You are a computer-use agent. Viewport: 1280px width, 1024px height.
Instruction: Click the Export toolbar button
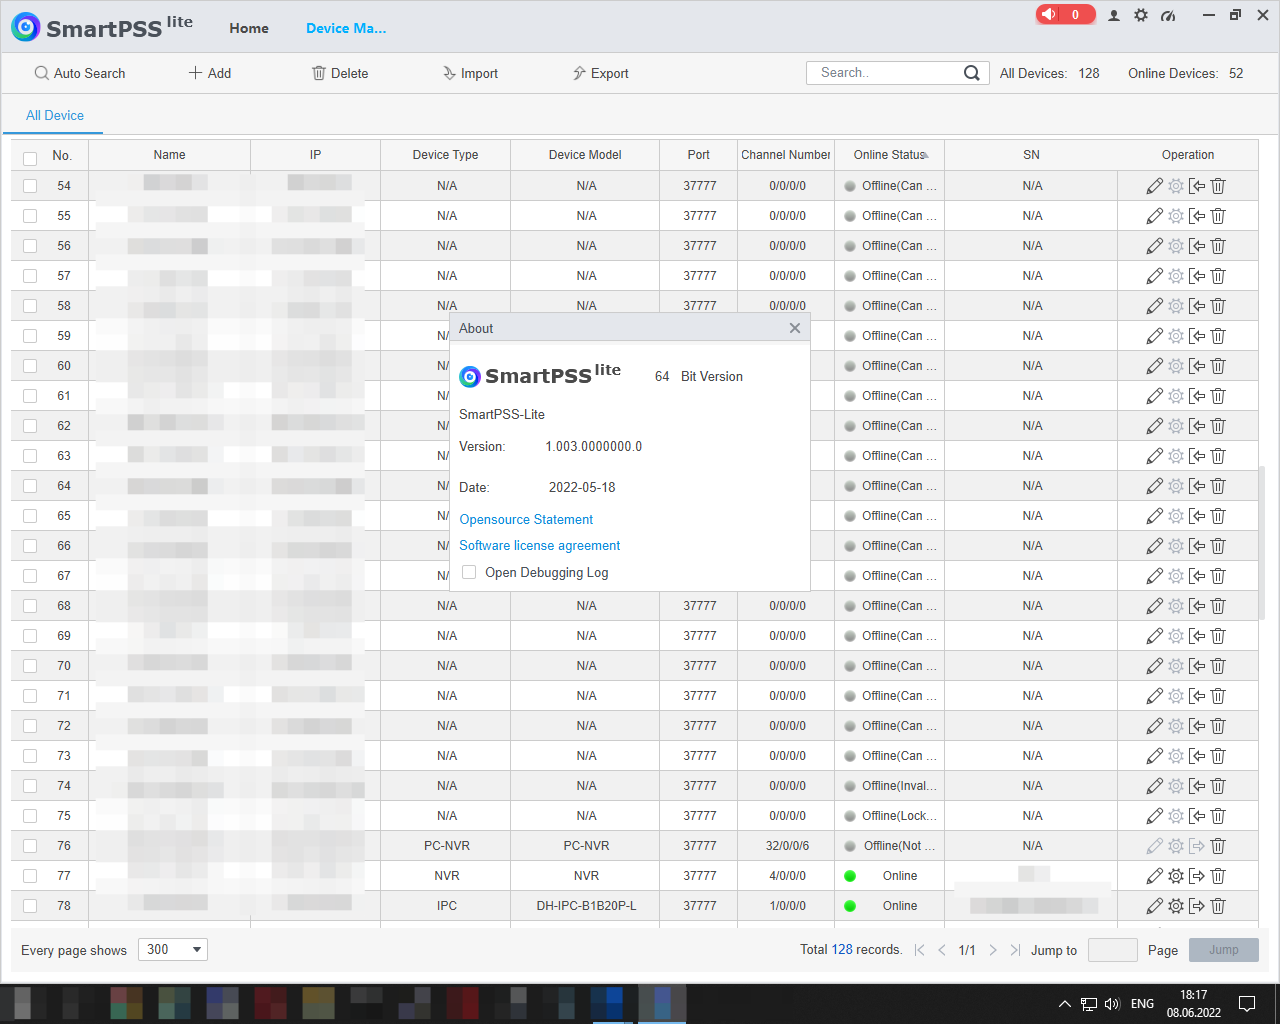[600, 73]
